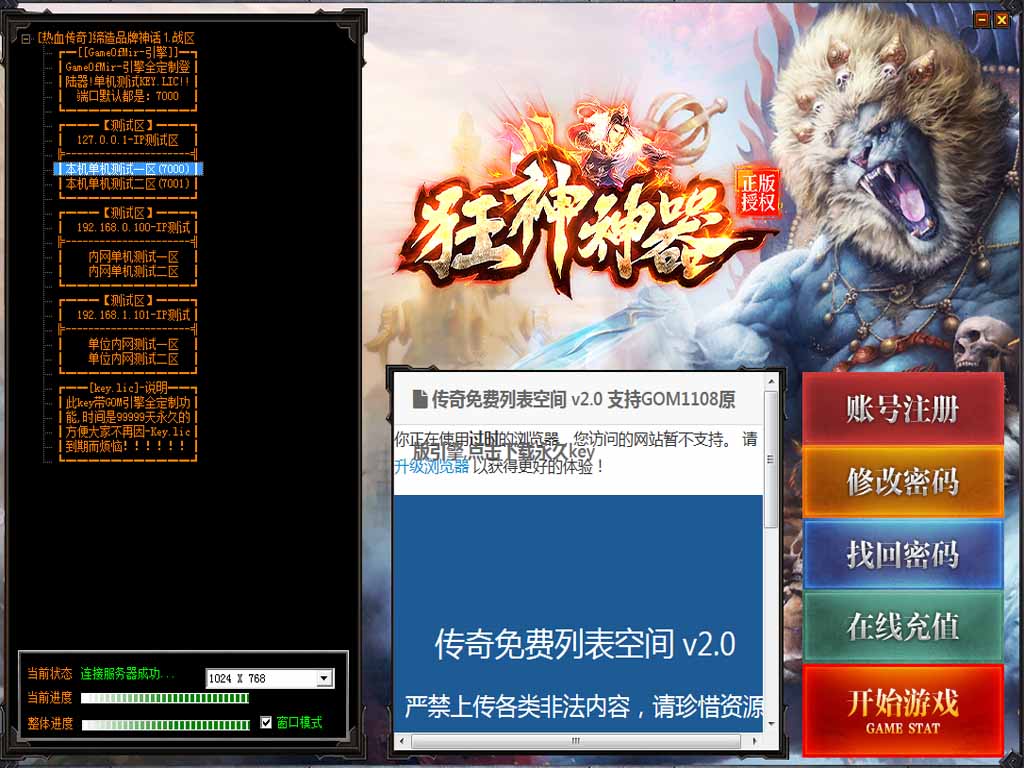
Task: Open the 账号注册 account registration button
Action: point(902,409)
